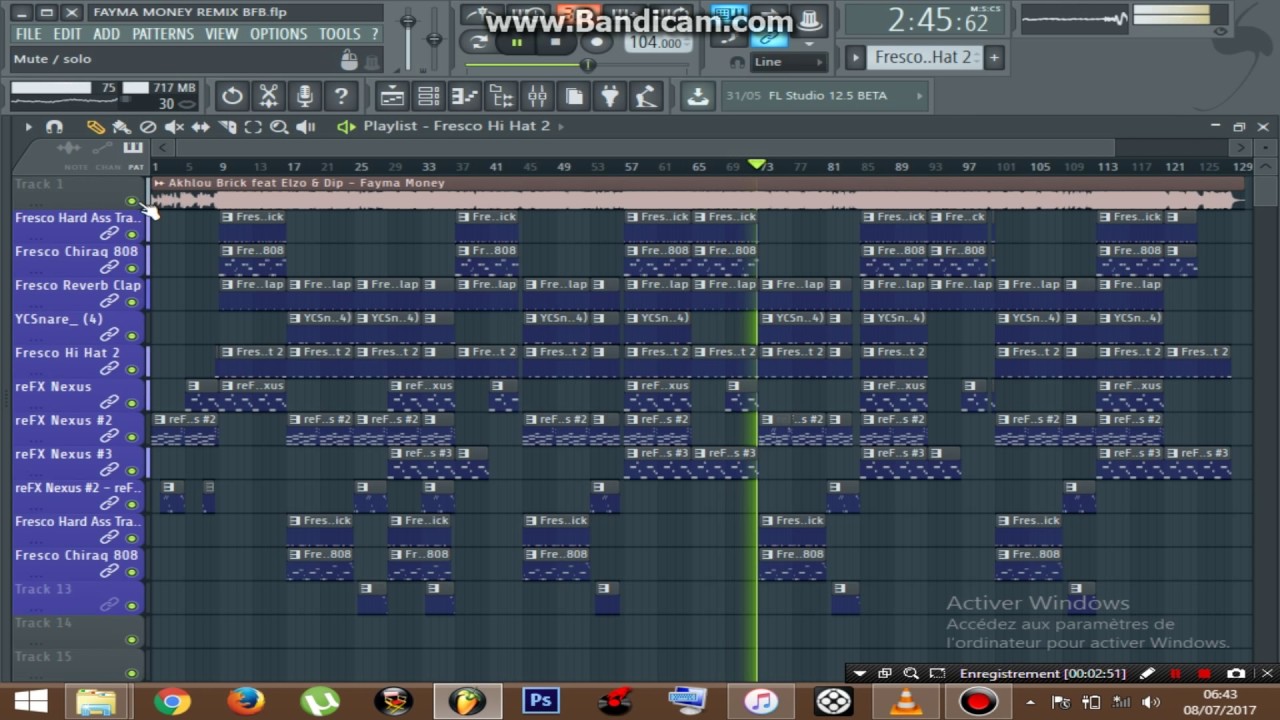Take Bandicam screenshot with camera icon

[x=1237, y=674]
